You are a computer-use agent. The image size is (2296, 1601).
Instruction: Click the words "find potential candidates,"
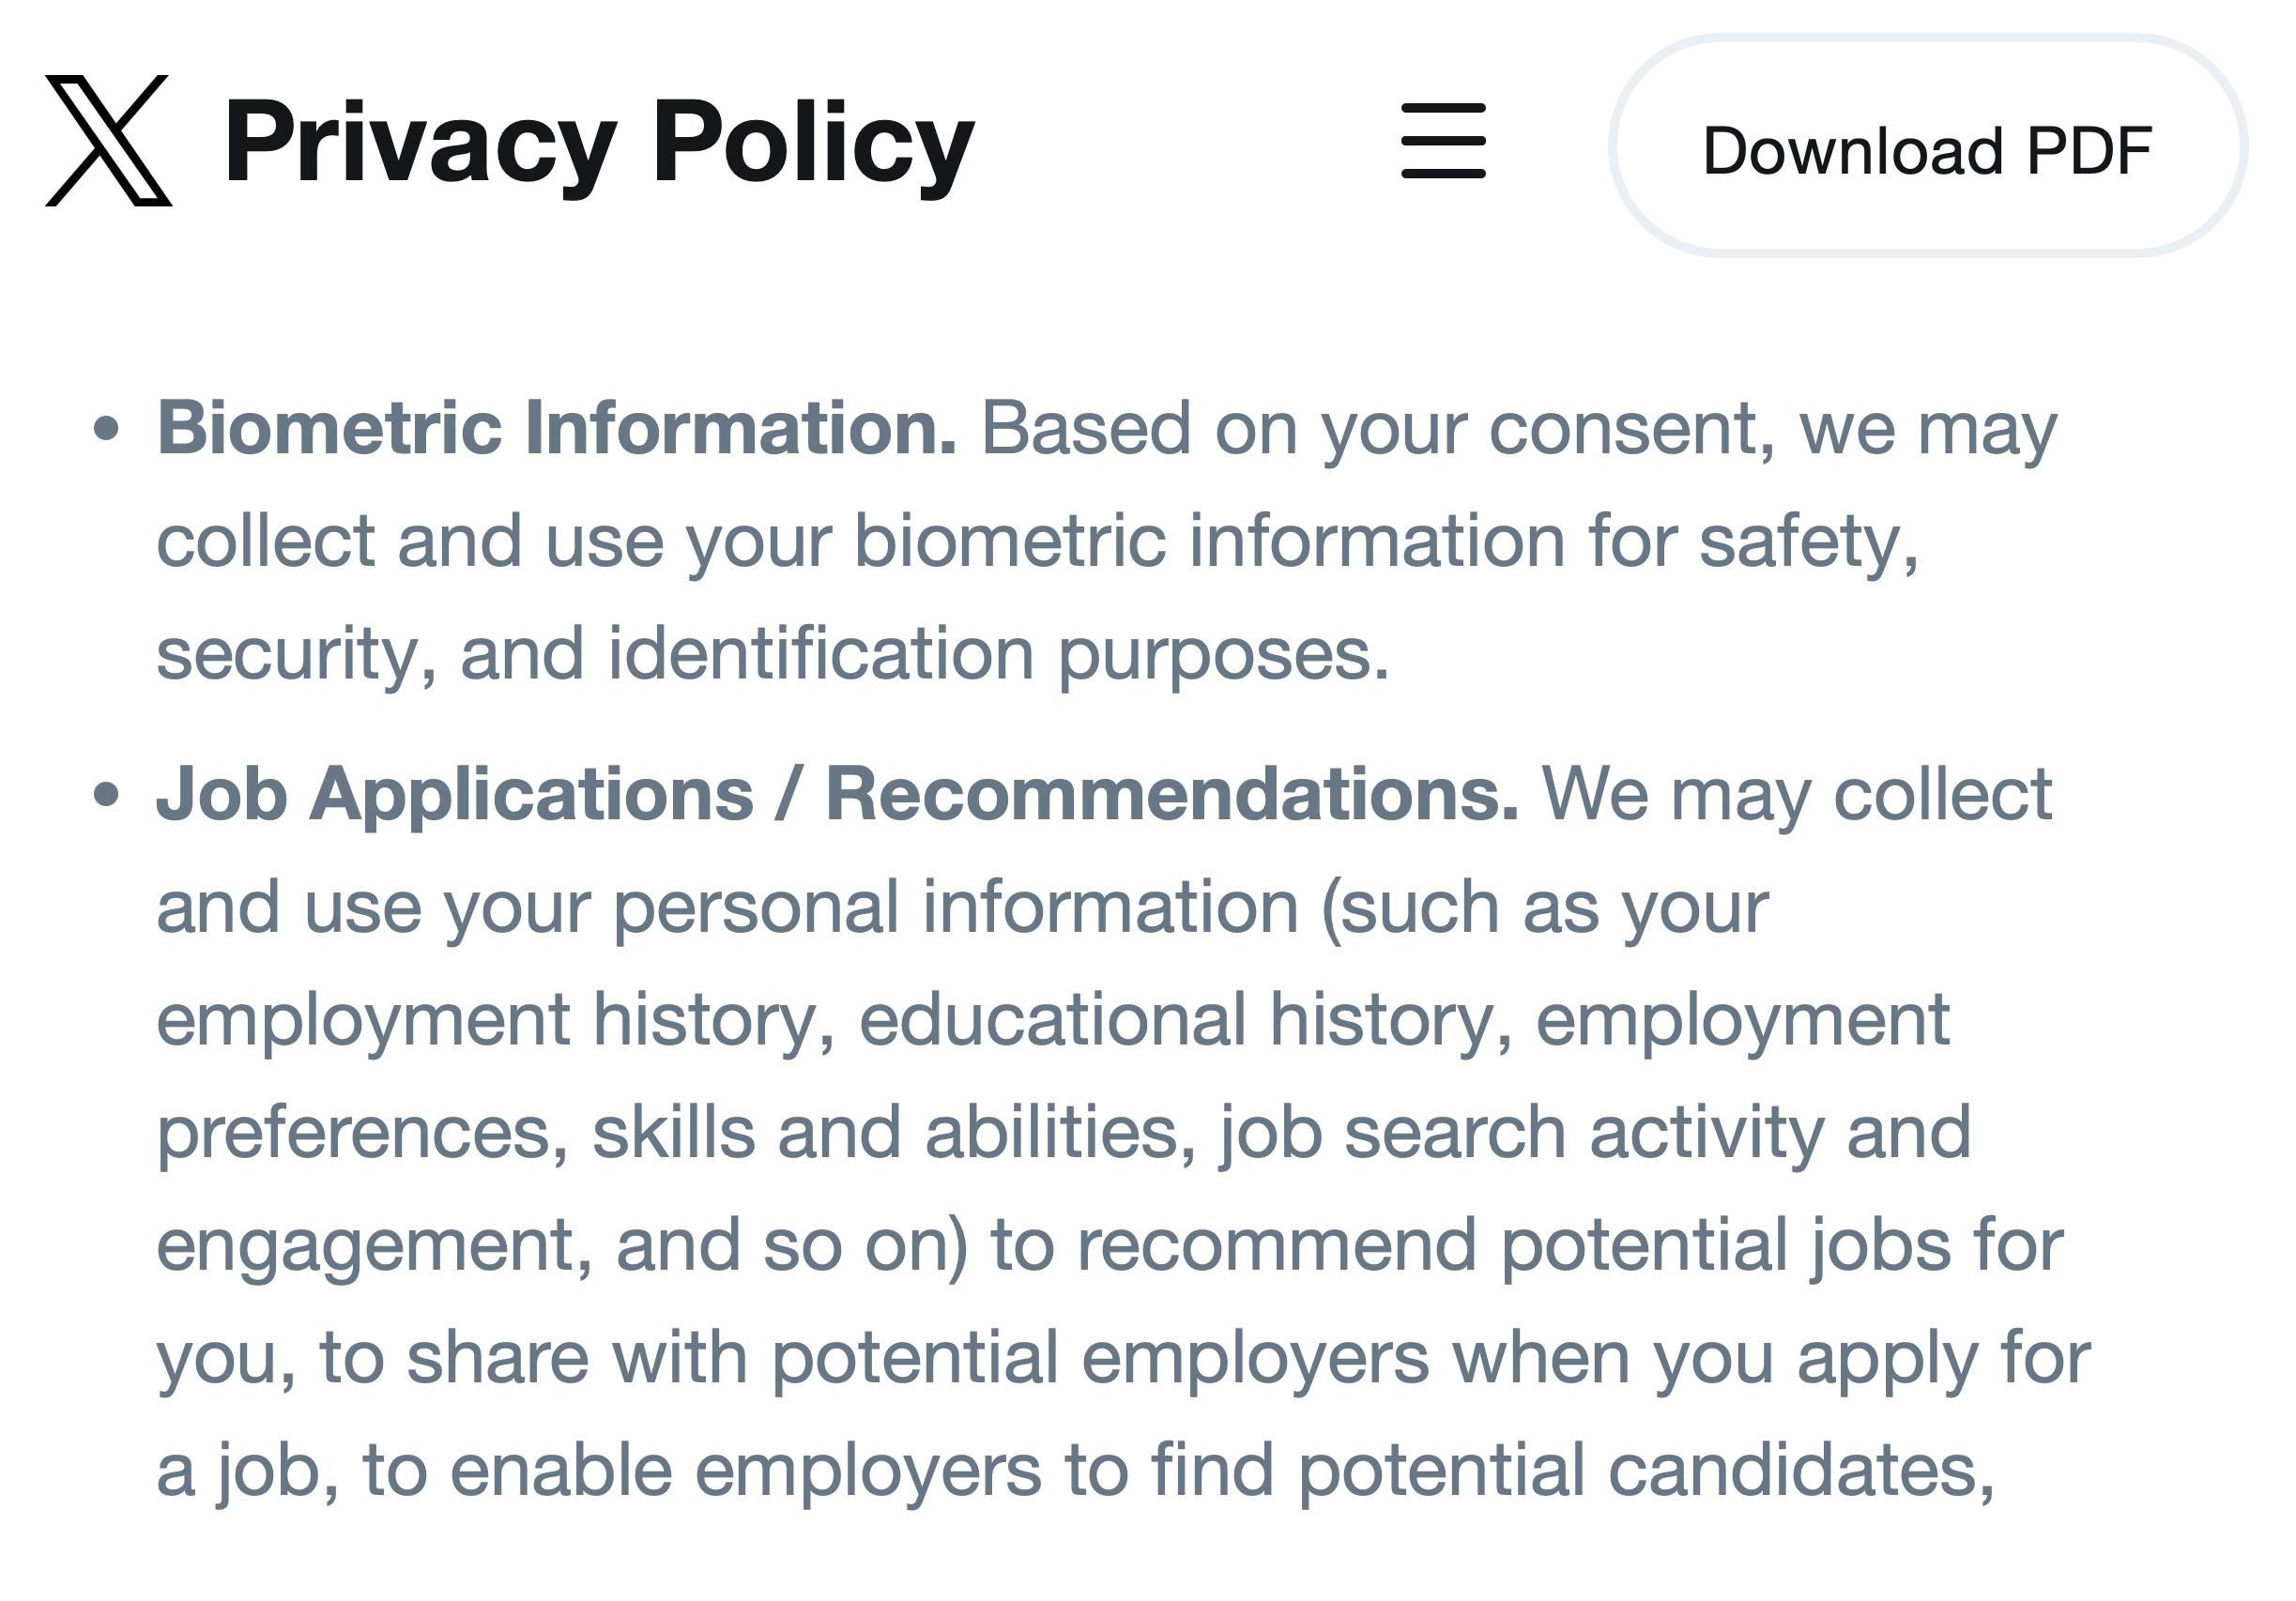(1572, 1471)
